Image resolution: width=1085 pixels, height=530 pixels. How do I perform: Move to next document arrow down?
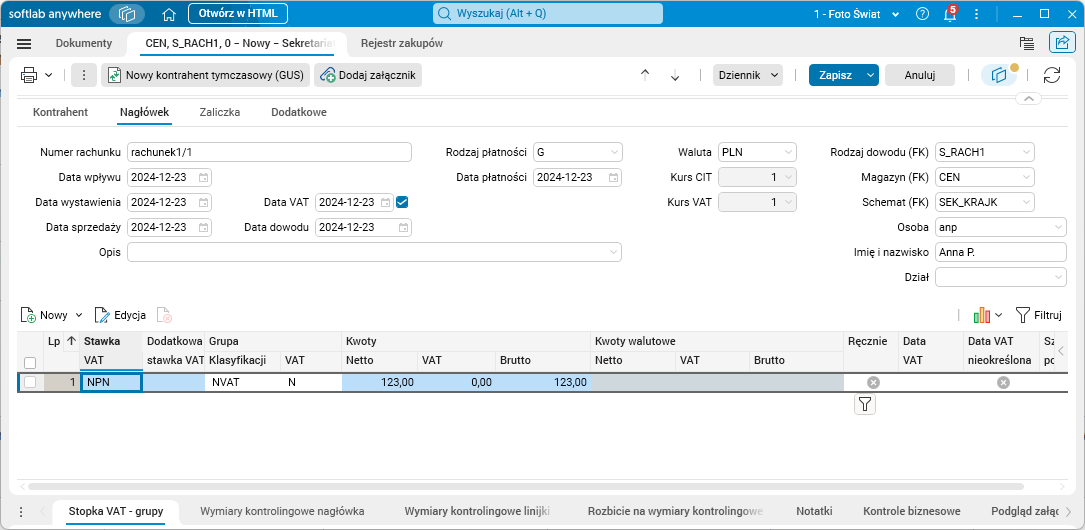pyautogui.click(x=675, y=75)
